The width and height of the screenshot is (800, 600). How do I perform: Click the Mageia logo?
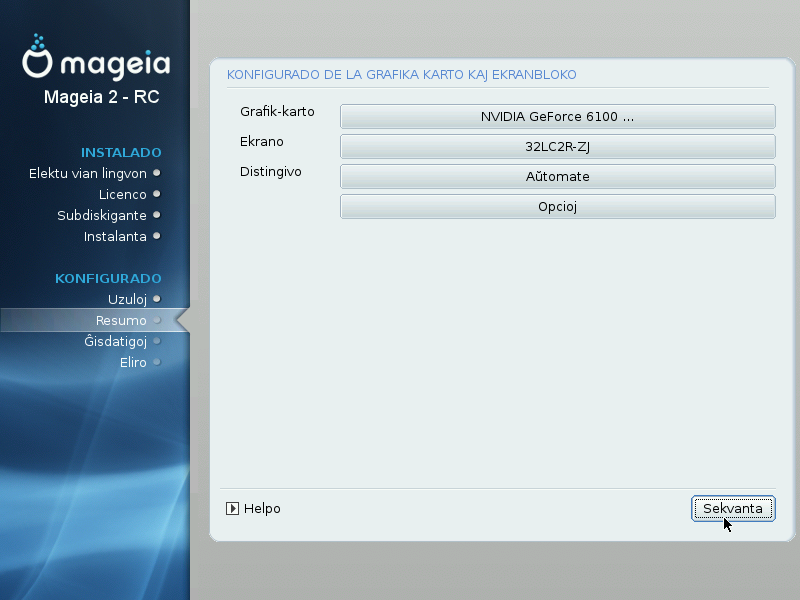click(96, 57)
